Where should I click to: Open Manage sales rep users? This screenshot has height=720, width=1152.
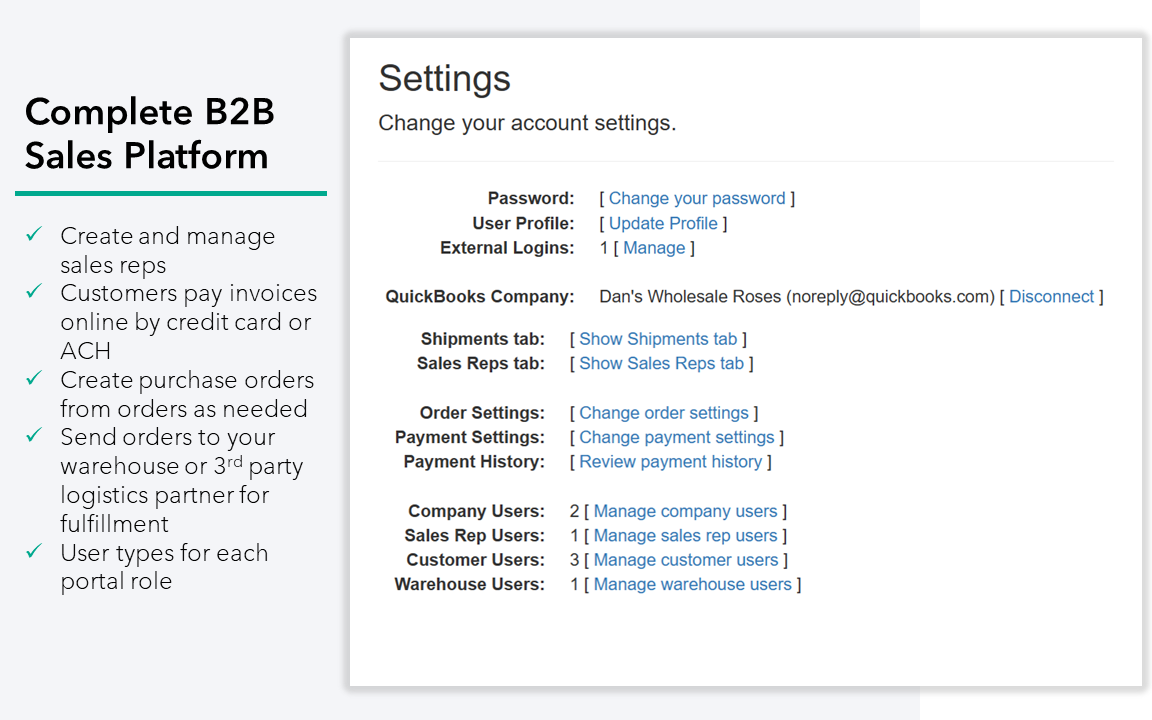685,536
